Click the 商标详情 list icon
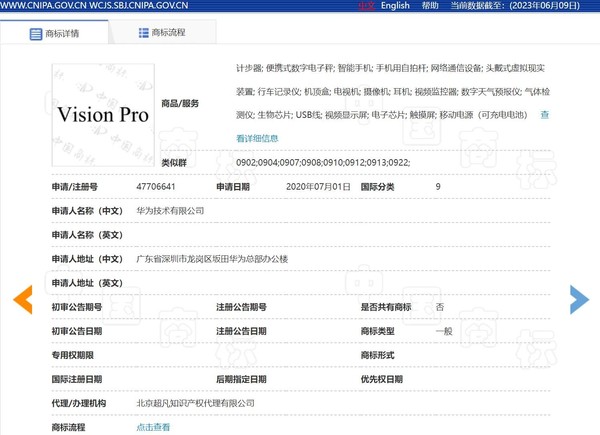 click(x=36, y=34)
